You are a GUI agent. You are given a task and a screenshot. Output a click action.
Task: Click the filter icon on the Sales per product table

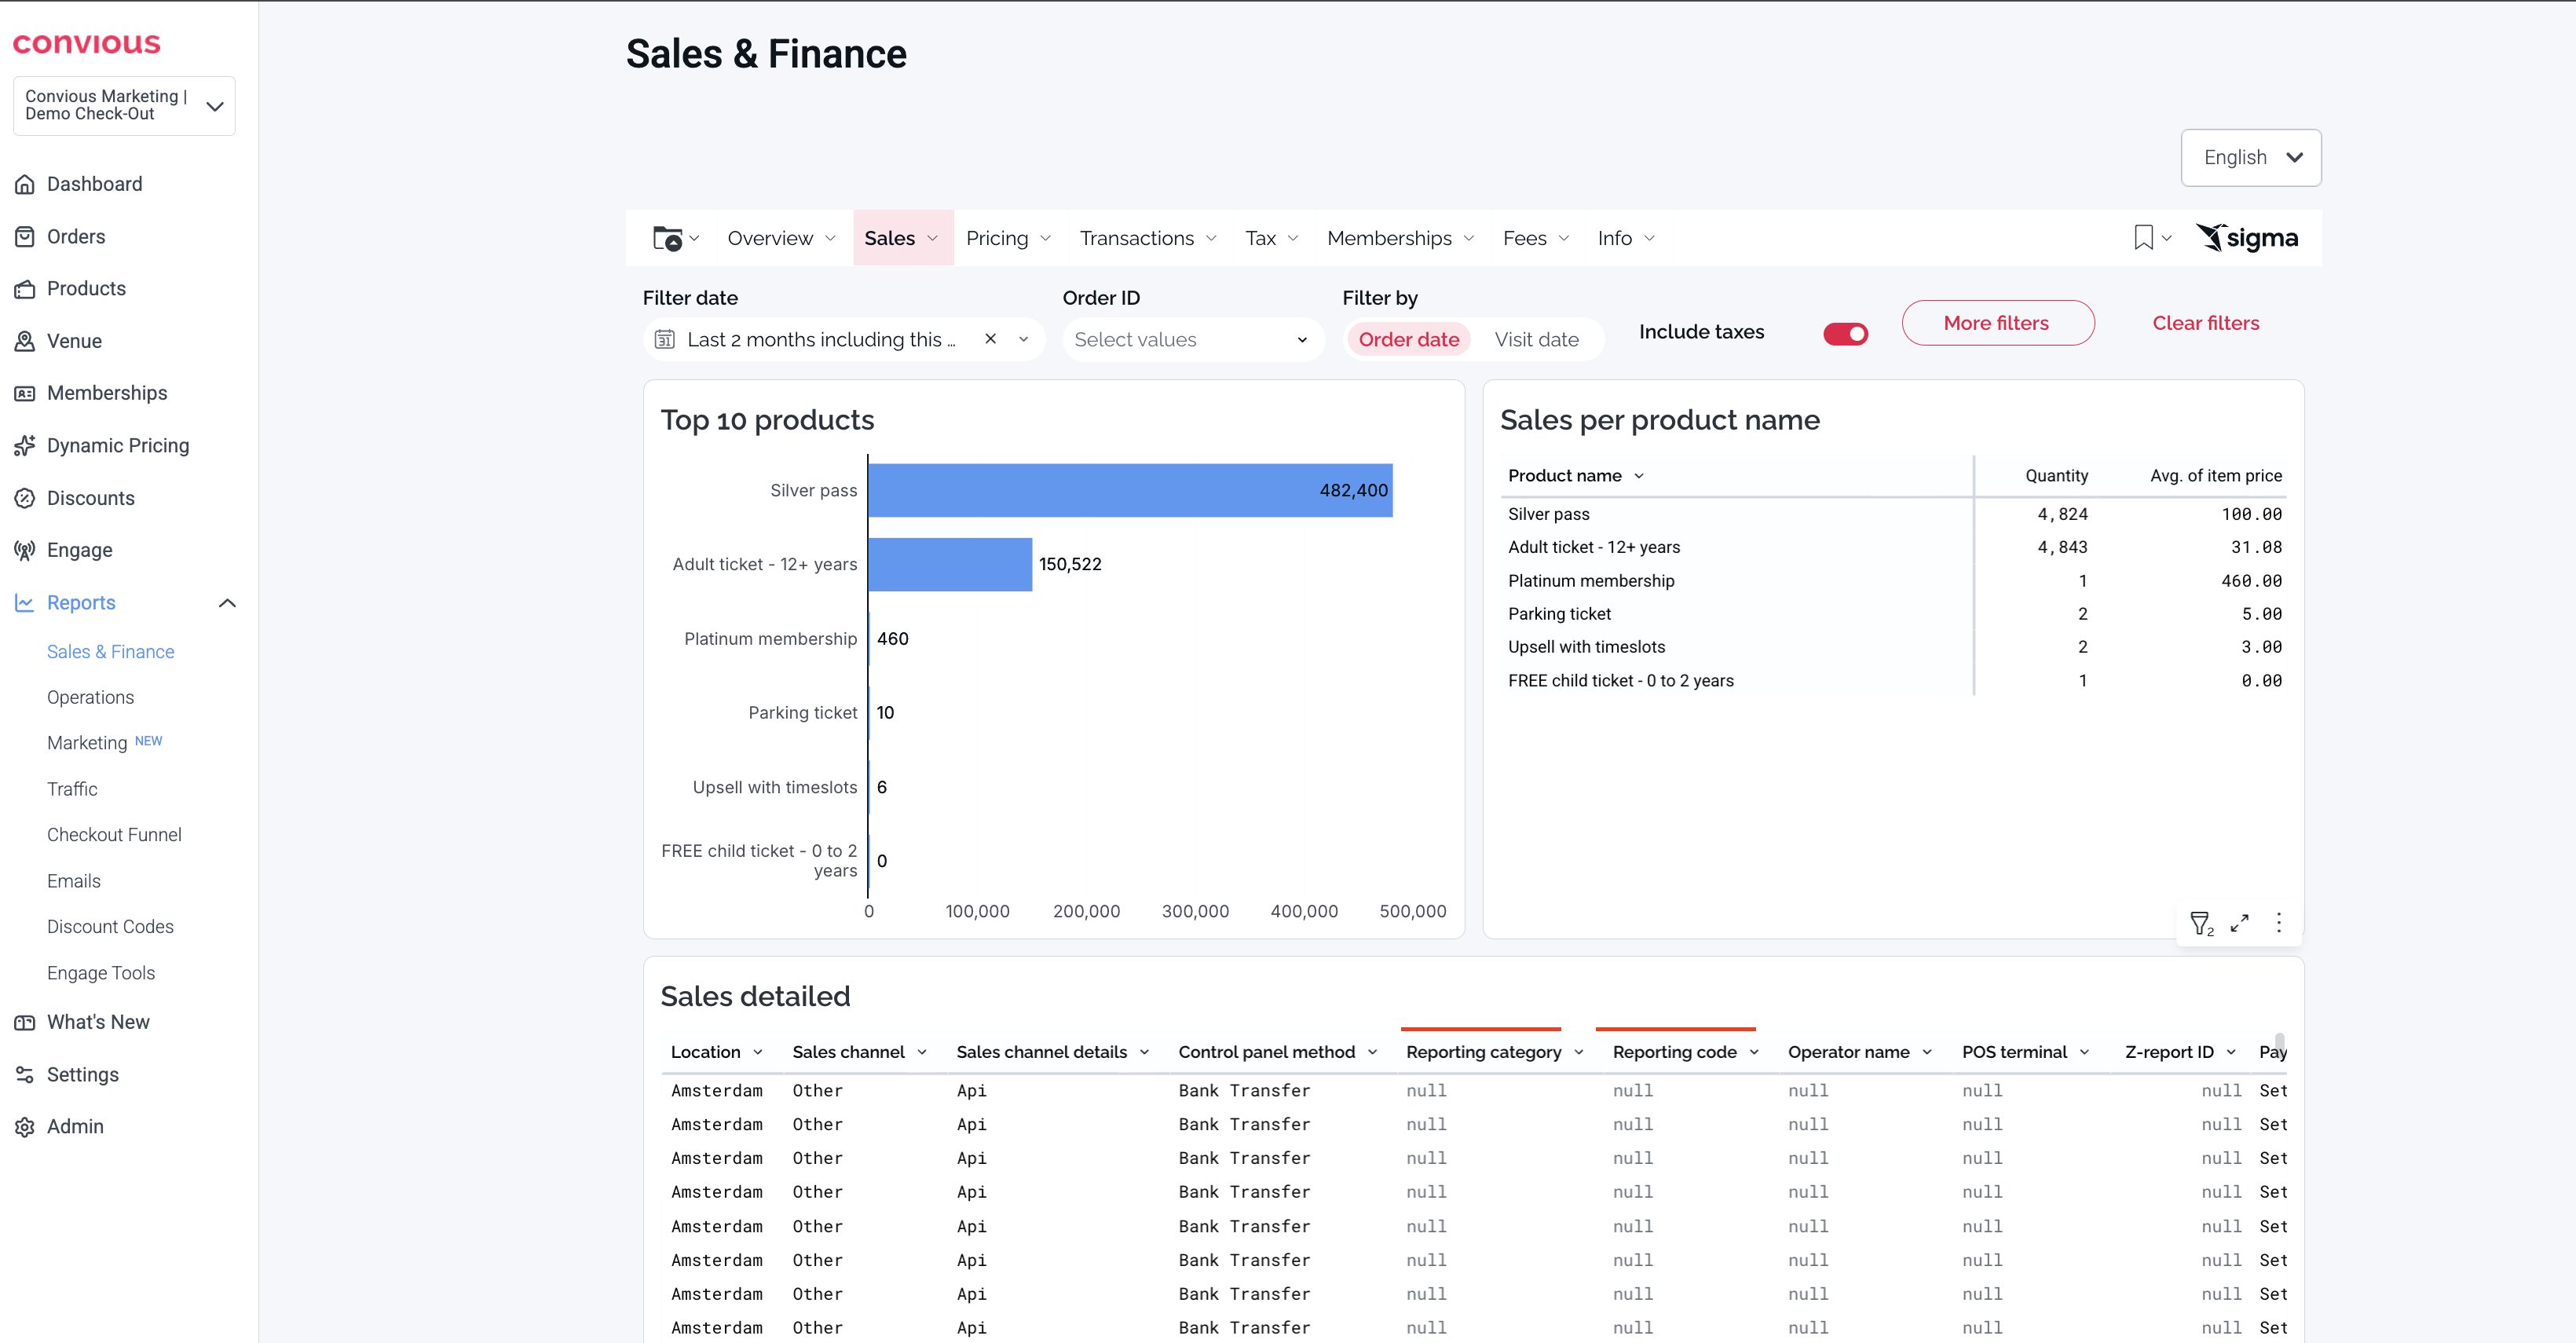pos(2200,923)
